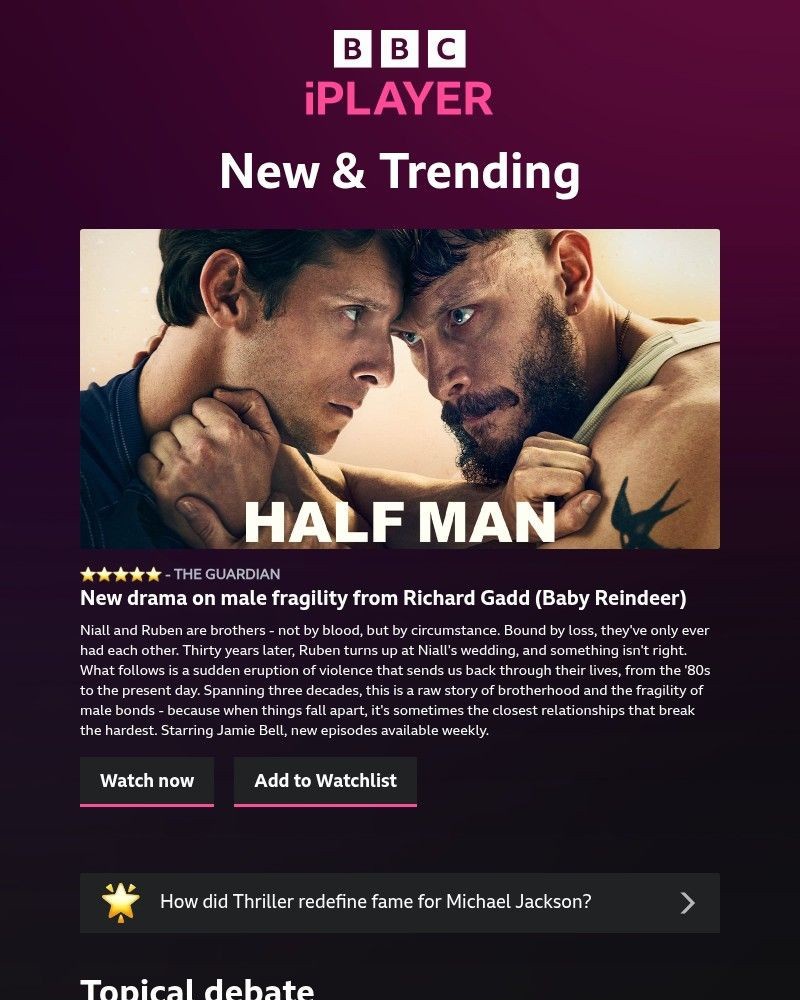800x1000 pixels.
Task: Click the BBC logo blocks
Action: click(399, 48)
